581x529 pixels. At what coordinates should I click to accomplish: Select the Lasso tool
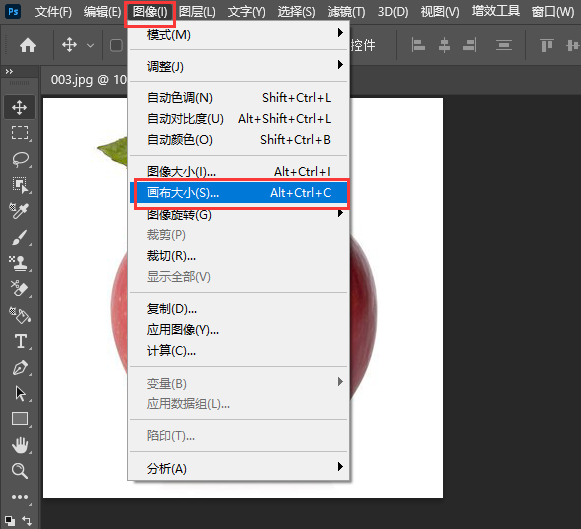(20, 159)
